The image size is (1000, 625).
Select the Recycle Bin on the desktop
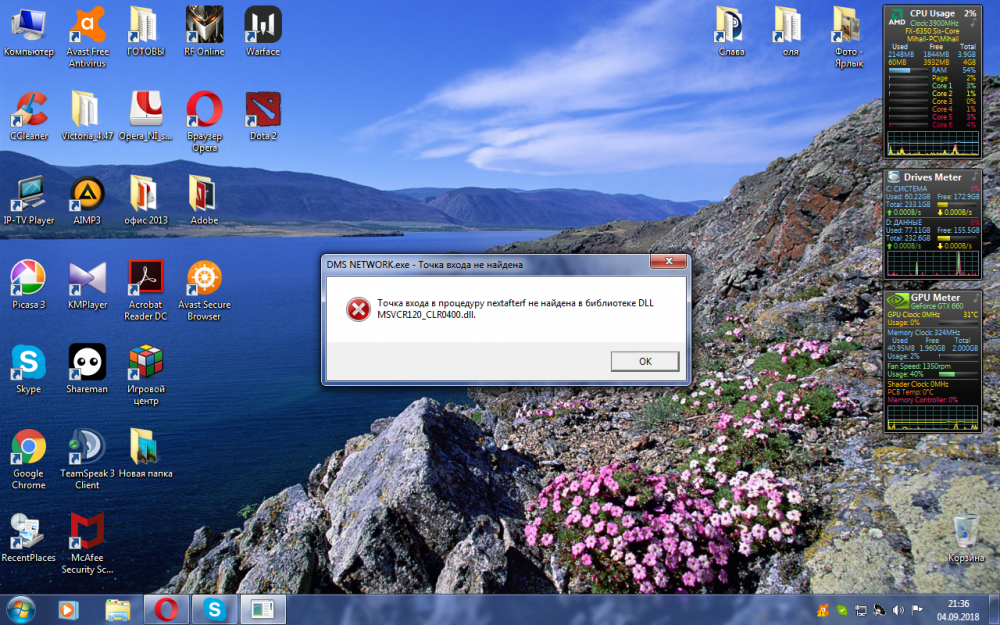point(965,531)
